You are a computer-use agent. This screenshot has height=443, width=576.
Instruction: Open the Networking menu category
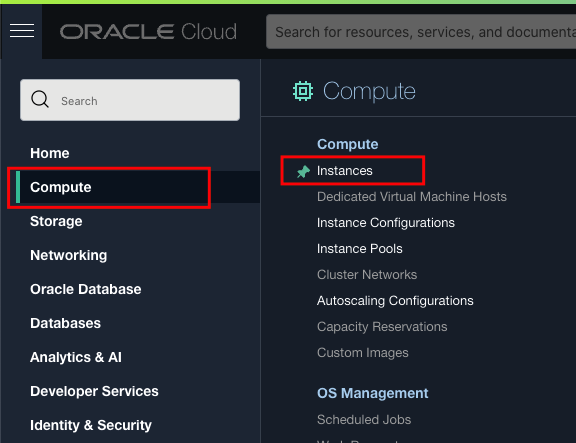[69, 255]
